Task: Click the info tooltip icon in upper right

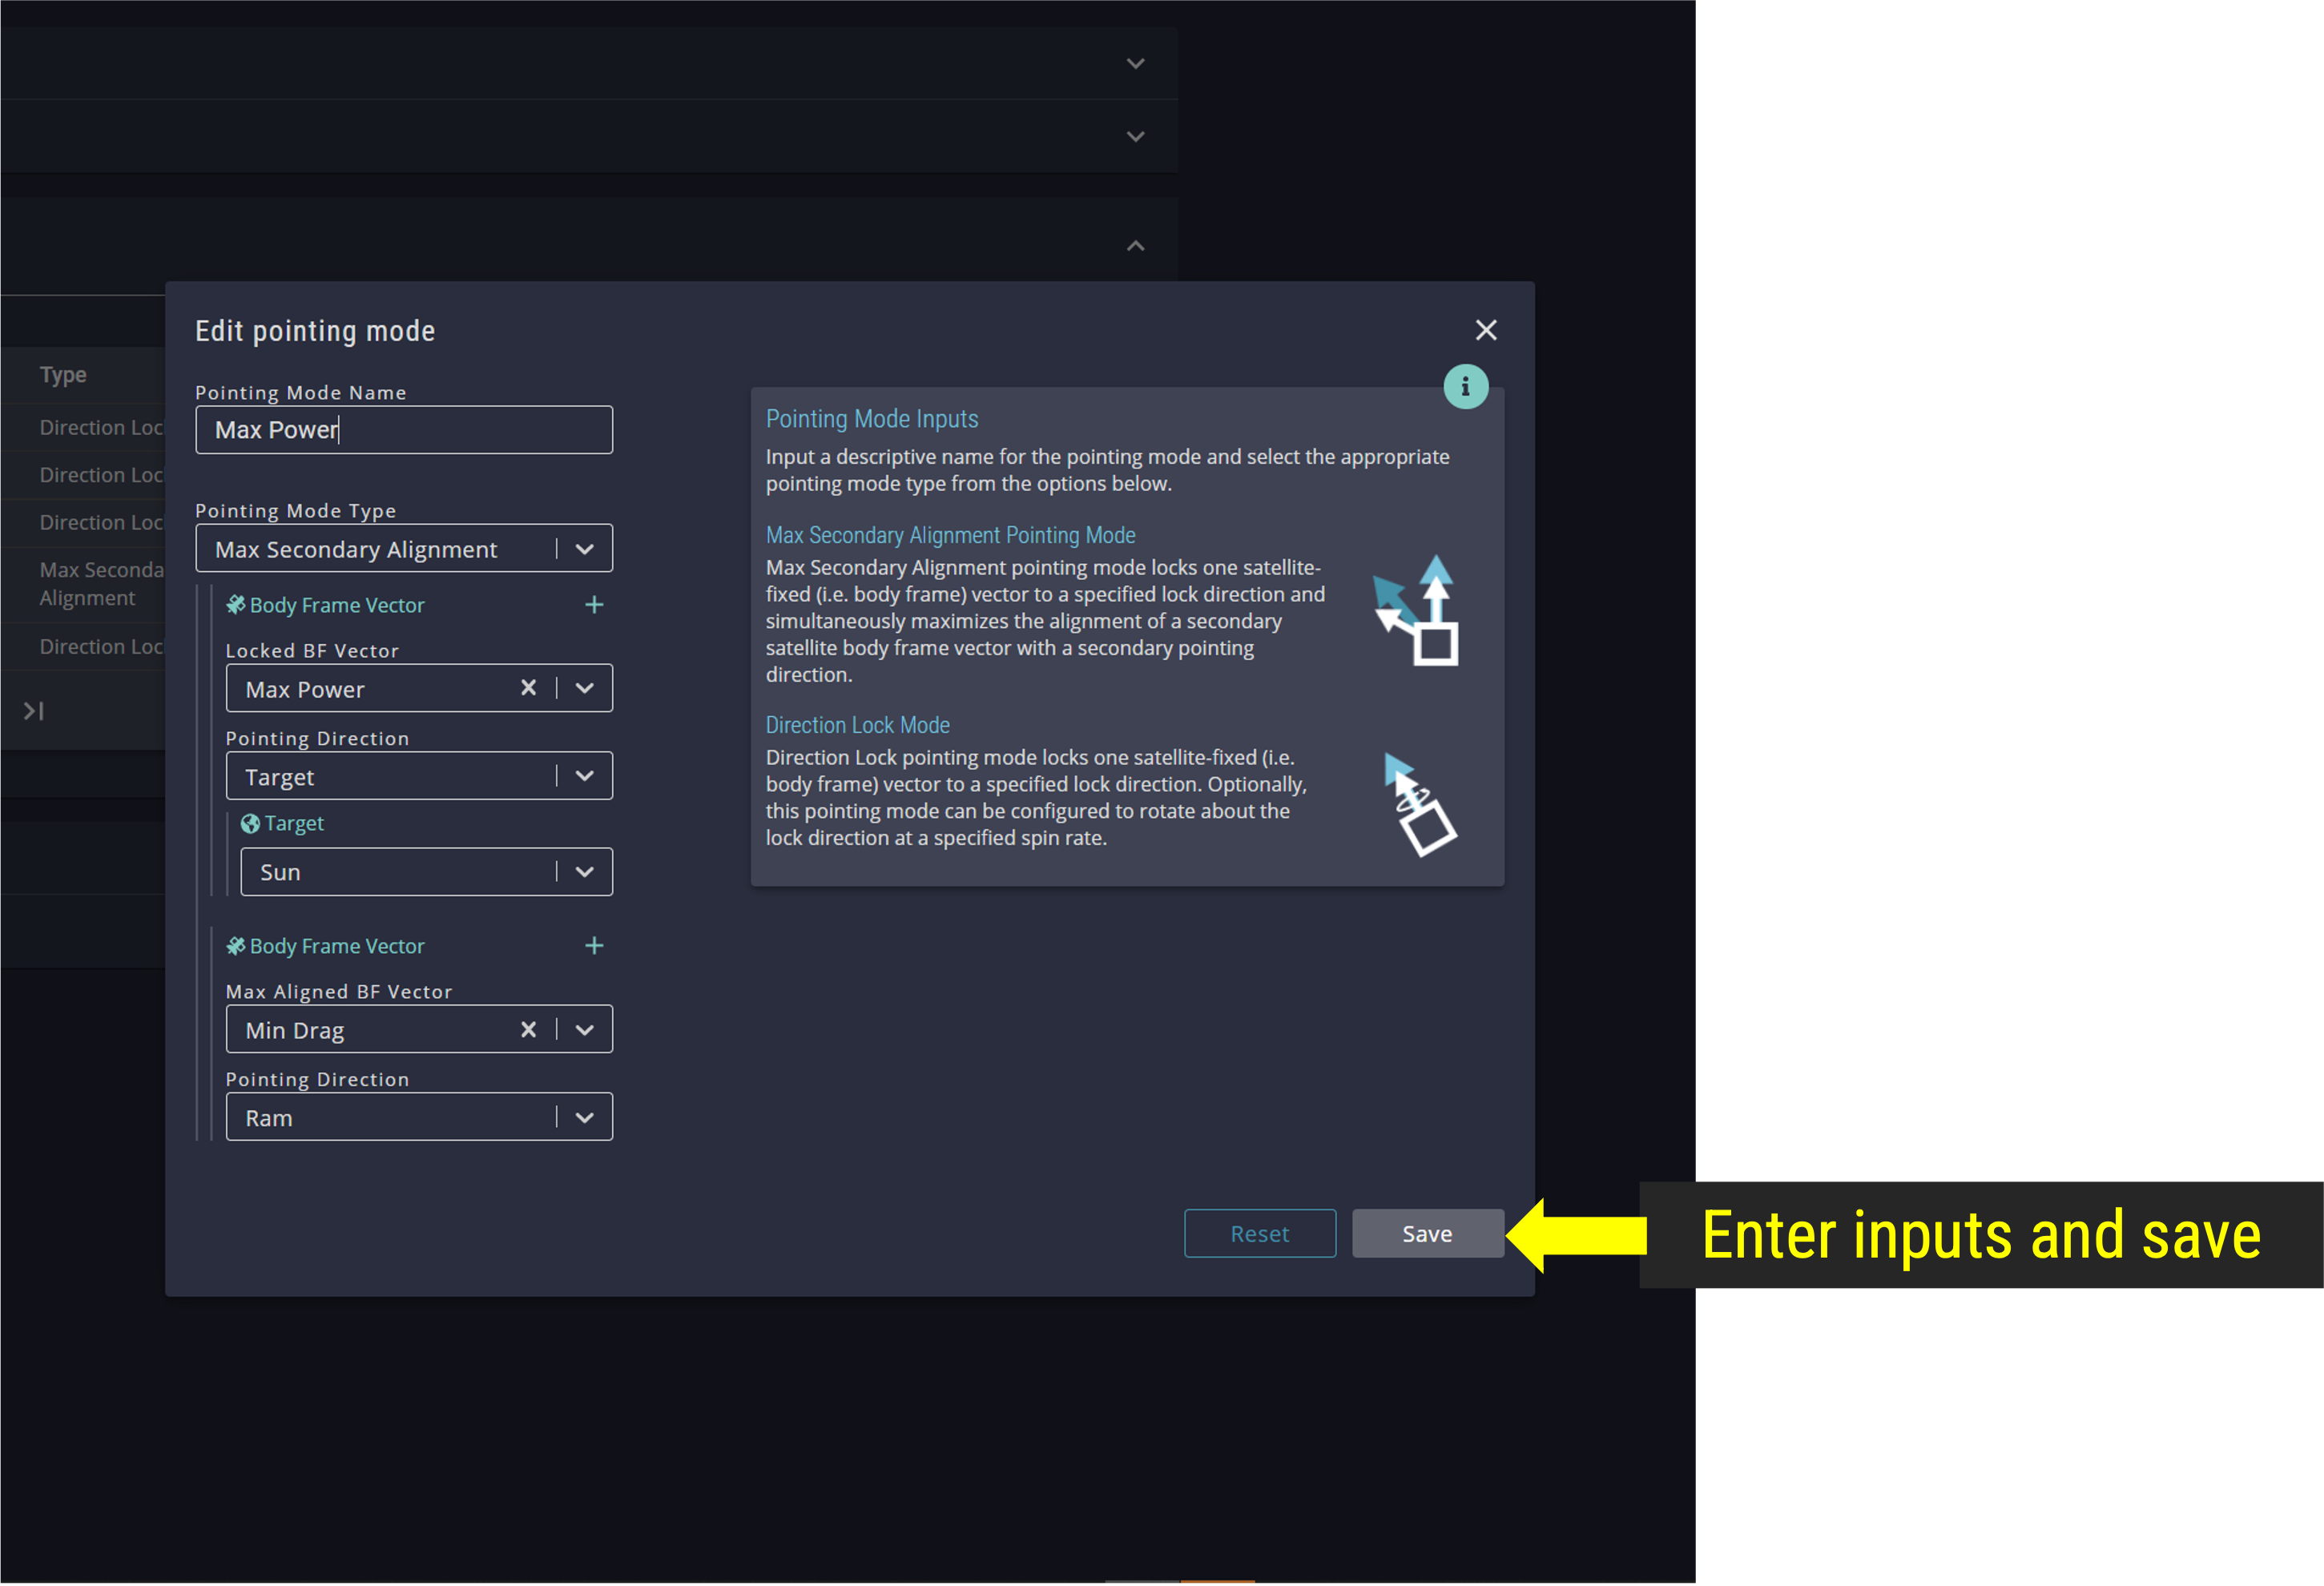Action: pyautogui.click(x=1466, y=387)
